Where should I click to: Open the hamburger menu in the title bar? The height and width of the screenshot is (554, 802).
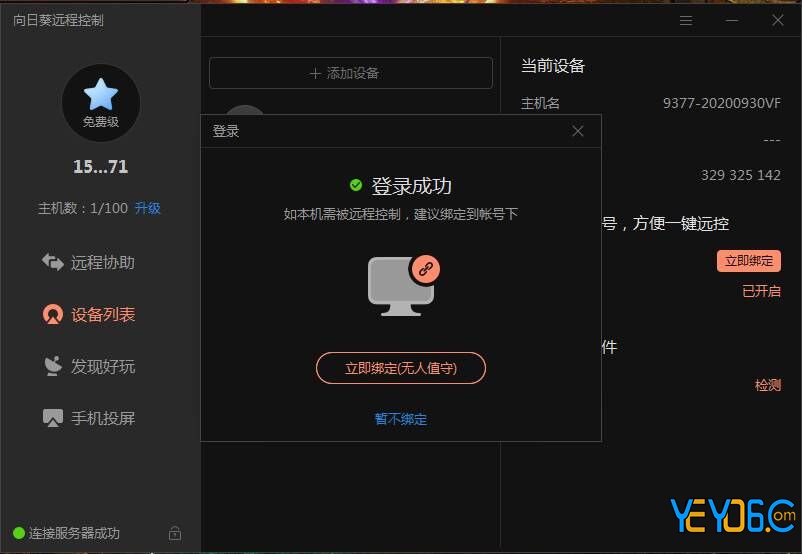pos(686,20)
